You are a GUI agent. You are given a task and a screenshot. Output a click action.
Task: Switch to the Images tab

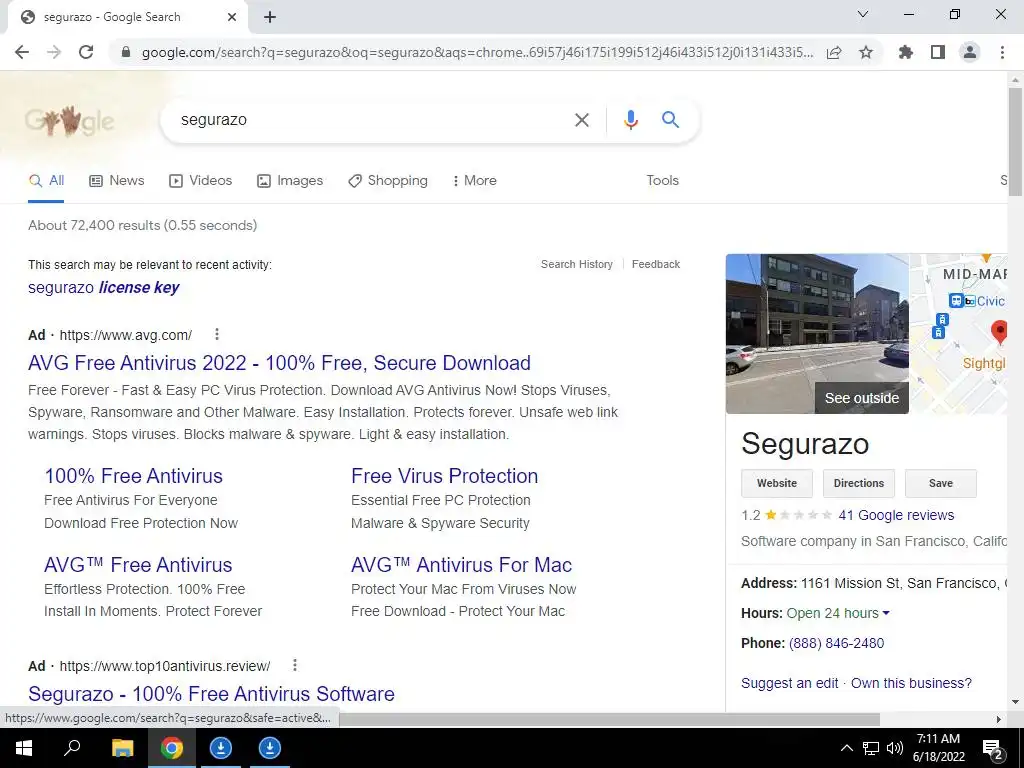tap(289, 181)
